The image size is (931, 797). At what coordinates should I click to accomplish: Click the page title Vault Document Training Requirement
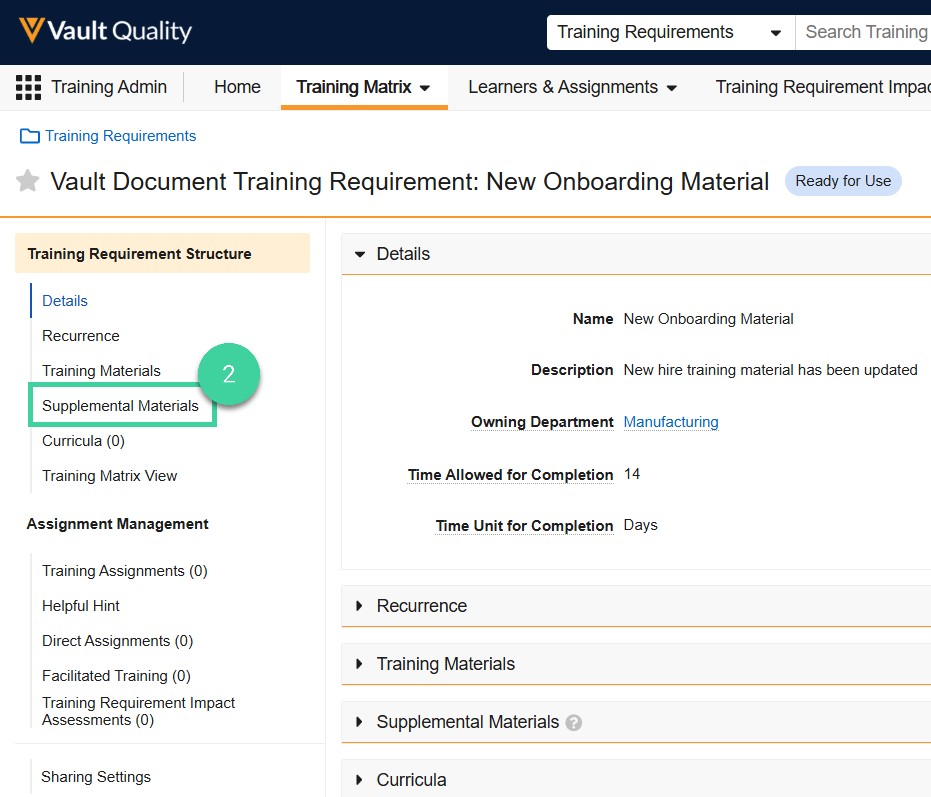[410, 182]
